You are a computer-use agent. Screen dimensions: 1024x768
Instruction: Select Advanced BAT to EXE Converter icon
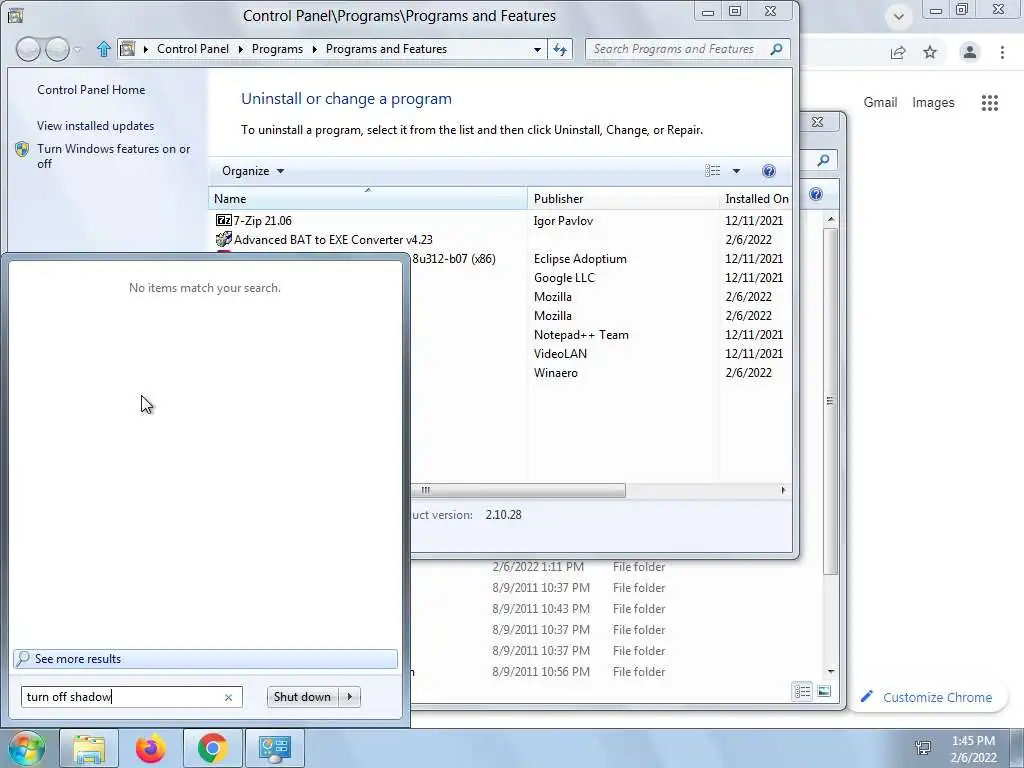click(x=223, y=240)
